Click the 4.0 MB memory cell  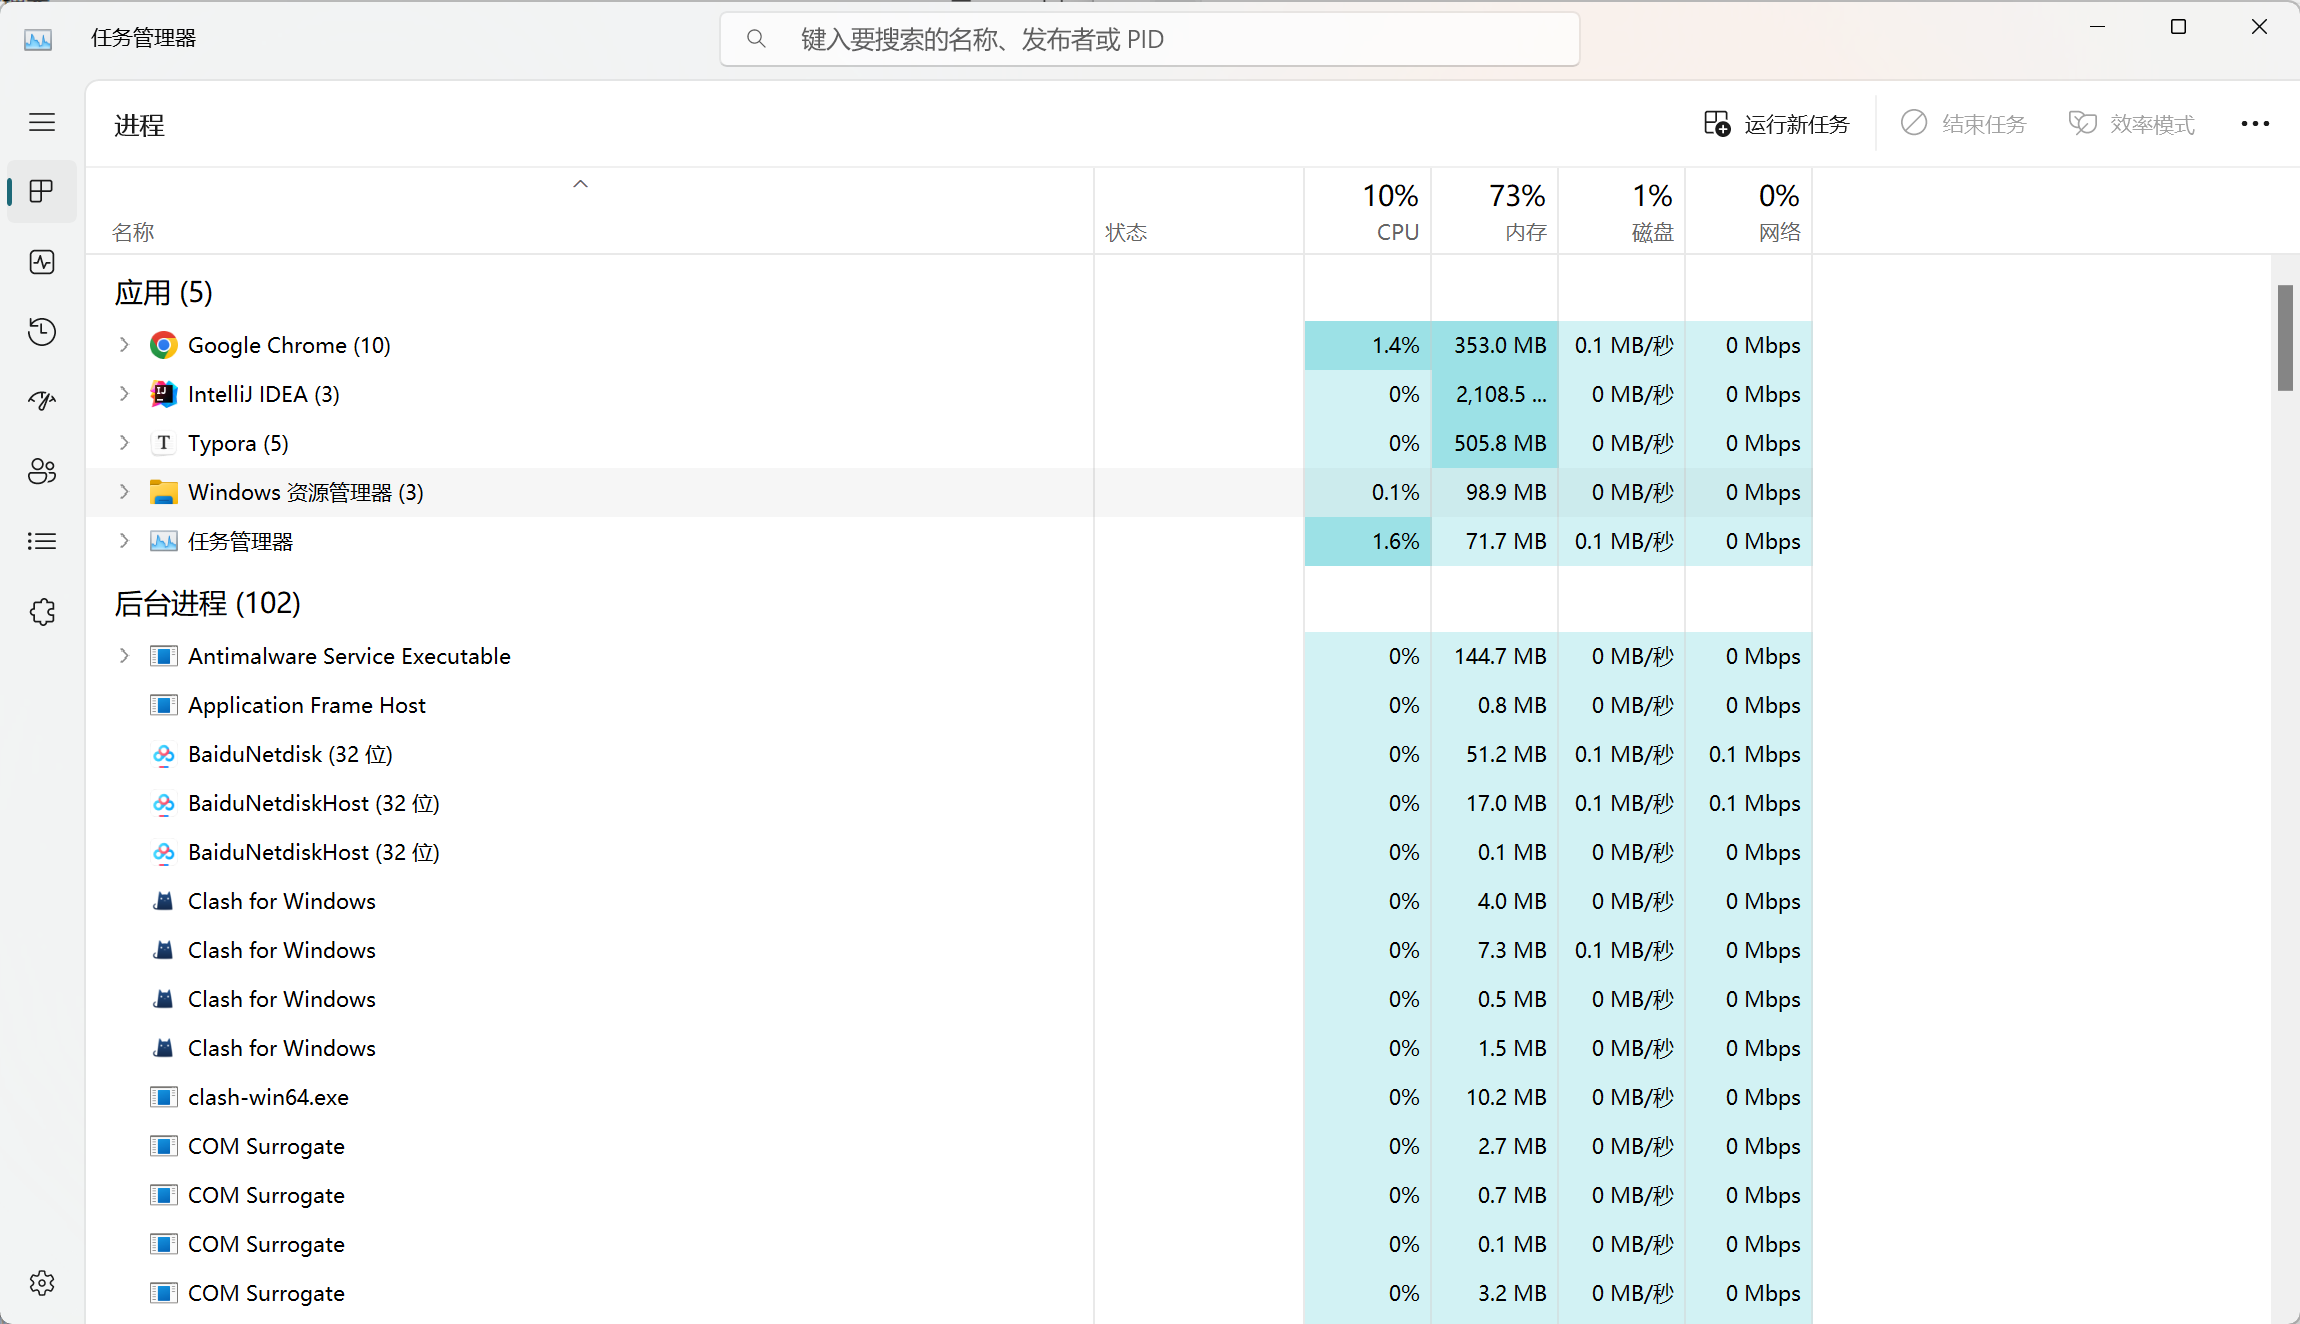[x=1495, y=901]
